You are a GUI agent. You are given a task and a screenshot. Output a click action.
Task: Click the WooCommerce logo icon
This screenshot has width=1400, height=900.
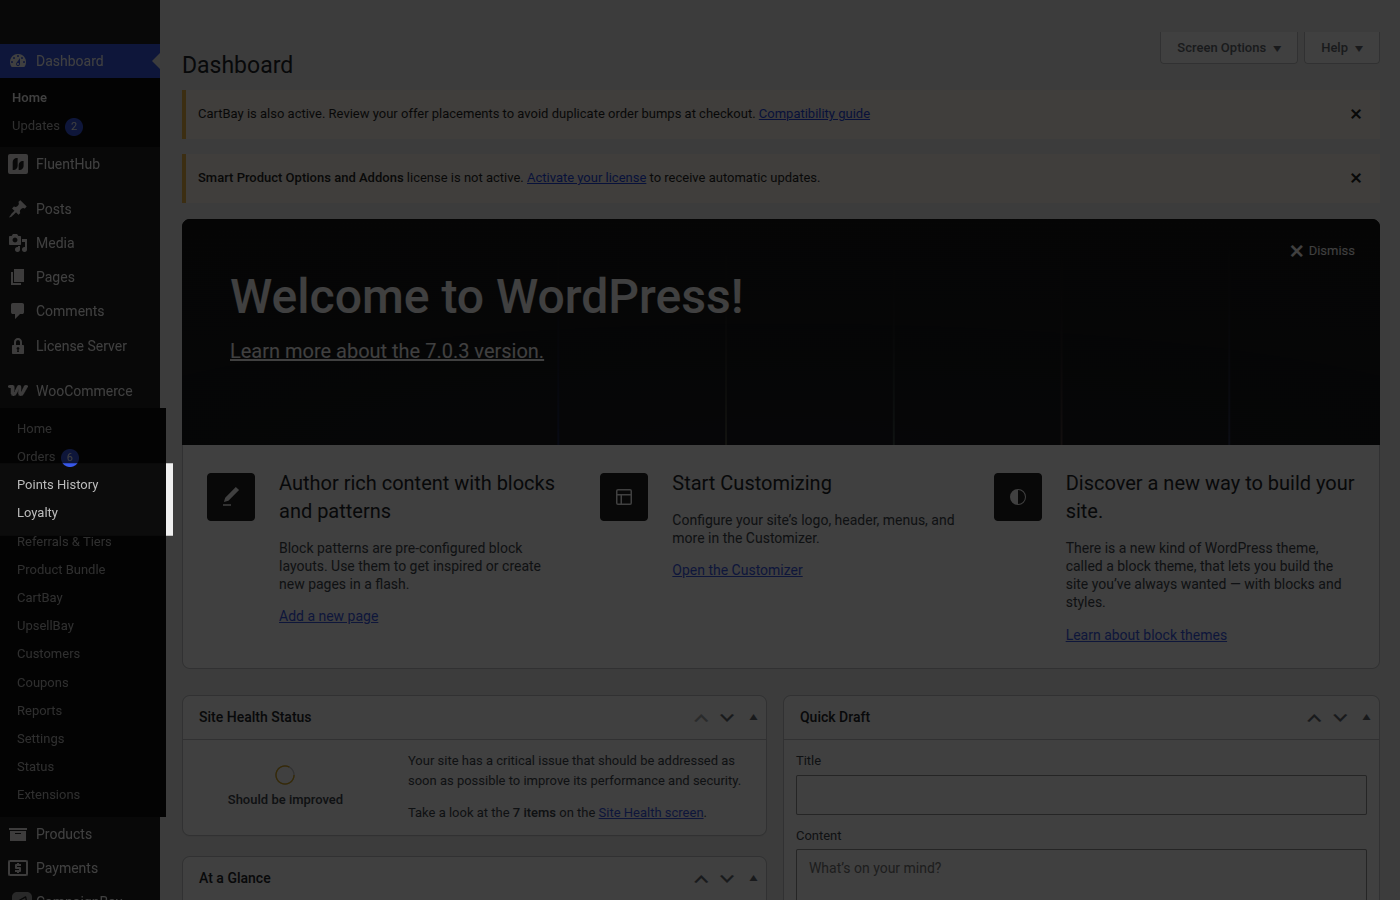(18, 391)
